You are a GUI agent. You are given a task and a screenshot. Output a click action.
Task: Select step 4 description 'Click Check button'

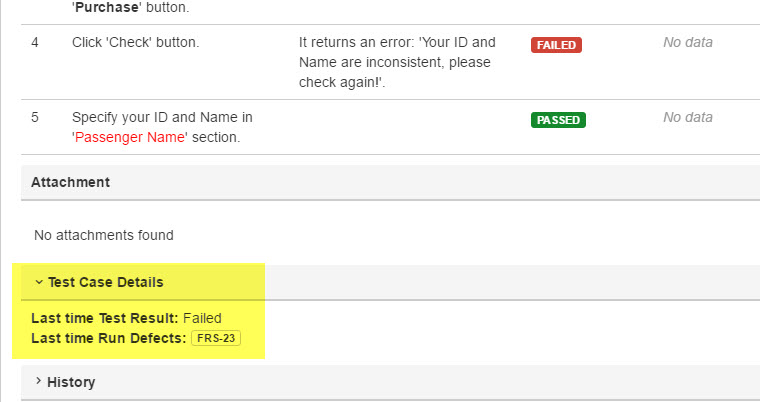click(x=135, y=42)
